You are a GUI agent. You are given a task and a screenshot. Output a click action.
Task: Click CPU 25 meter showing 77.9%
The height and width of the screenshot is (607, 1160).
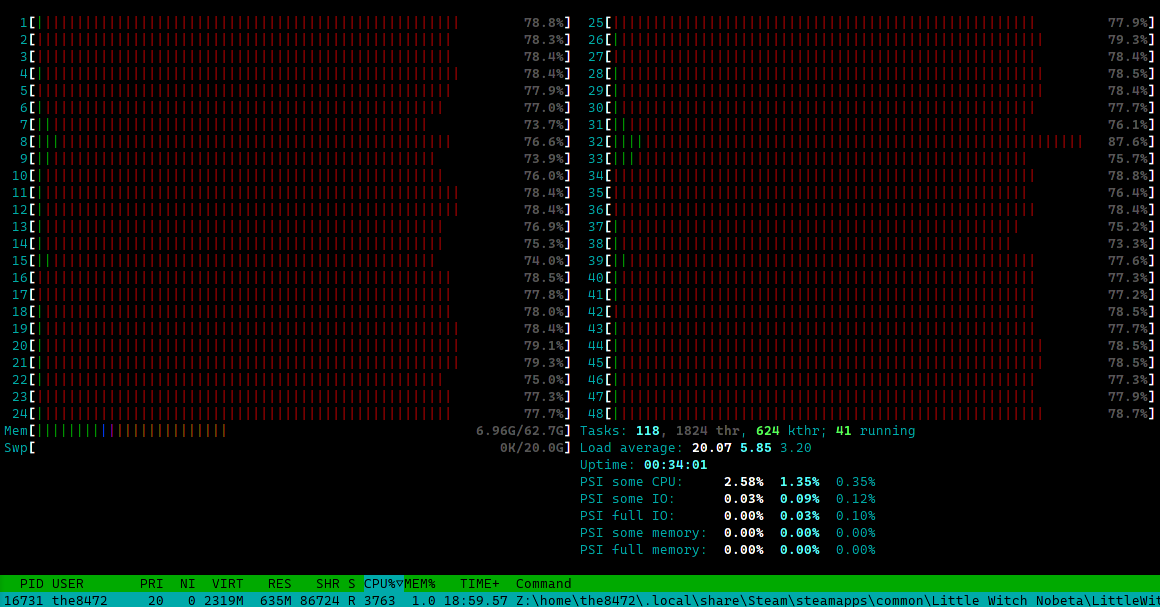pos(871,23)
